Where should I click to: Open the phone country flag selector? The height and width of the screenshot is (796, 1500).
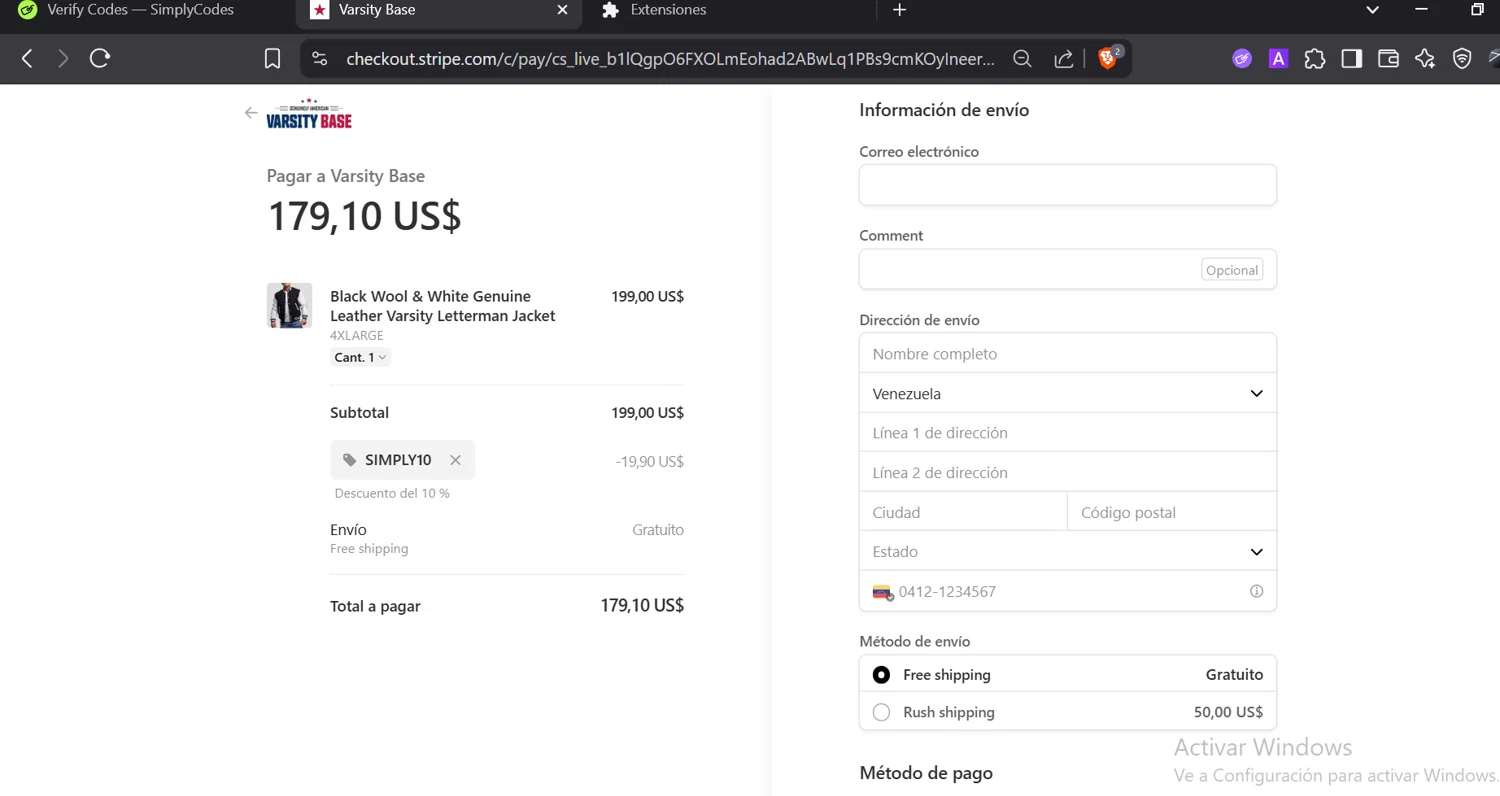click(883, 592)
